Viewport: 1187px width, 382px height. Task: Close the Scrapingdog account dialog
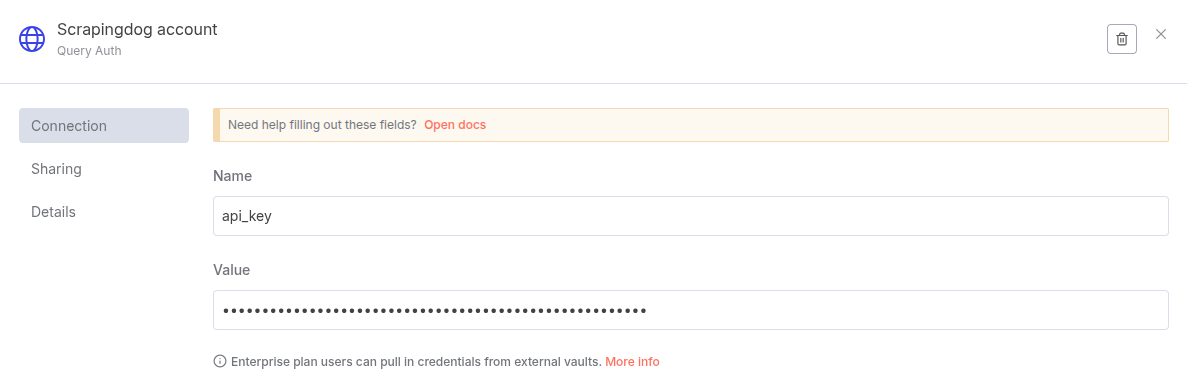1161,34
